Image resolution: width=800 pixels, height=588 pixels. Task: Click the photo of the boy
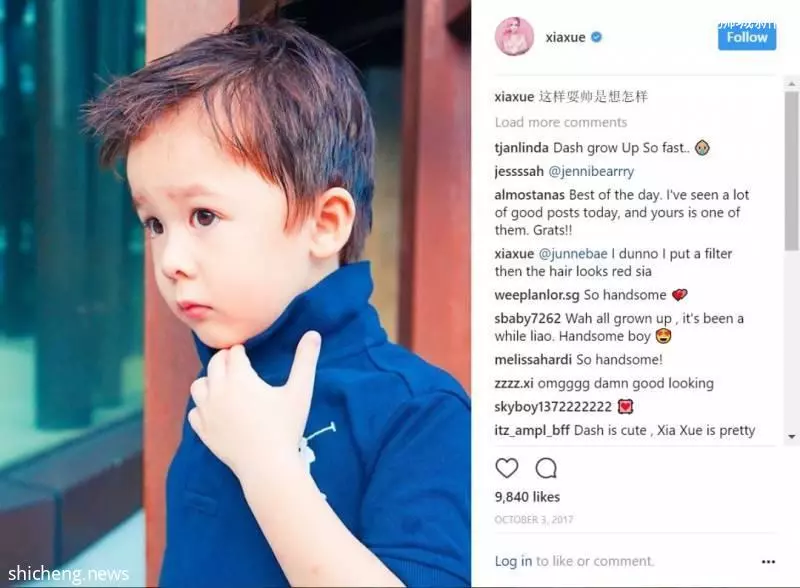click(x=235, y=294)
